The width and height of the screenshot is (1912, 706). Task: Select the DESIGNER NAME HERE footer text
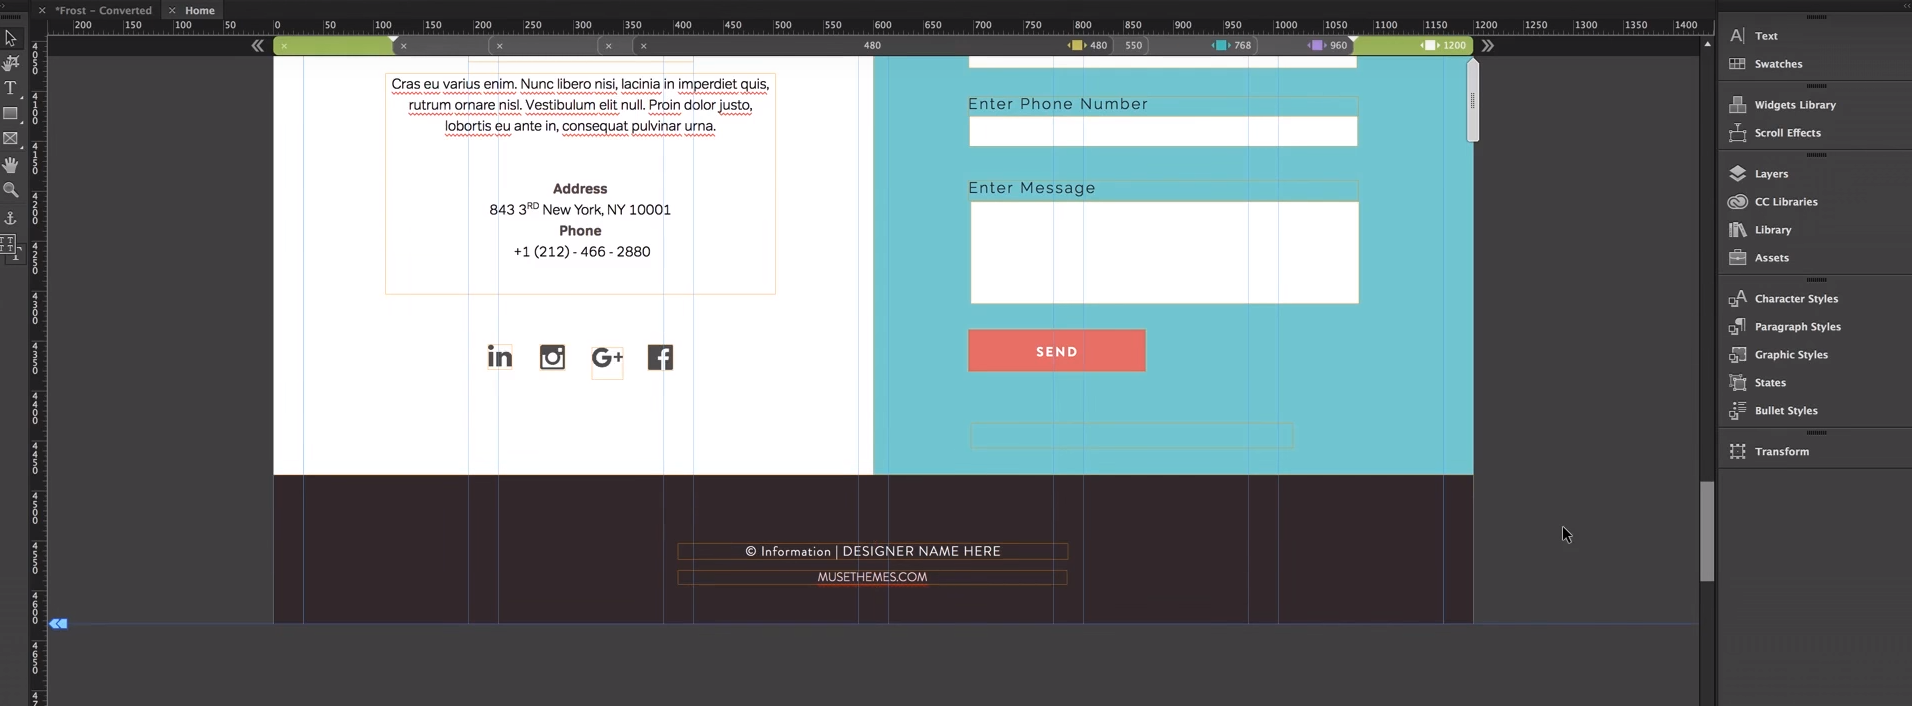pyautogui.click(x=921, y=551)
